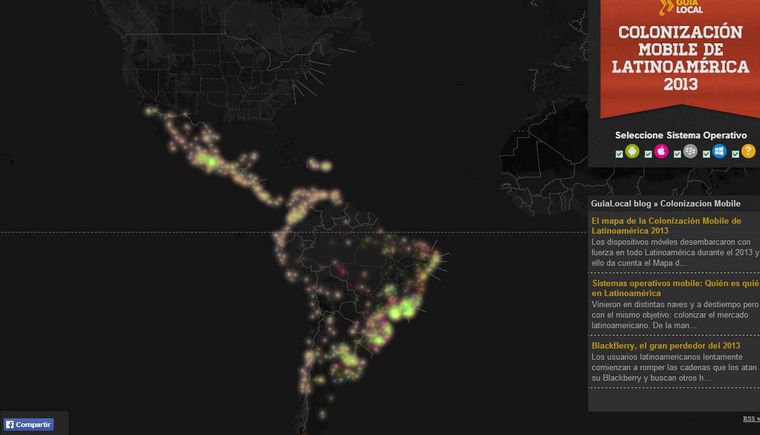
Task: Click the bright green cluster over Mexico City
Action: pos(211,162)
